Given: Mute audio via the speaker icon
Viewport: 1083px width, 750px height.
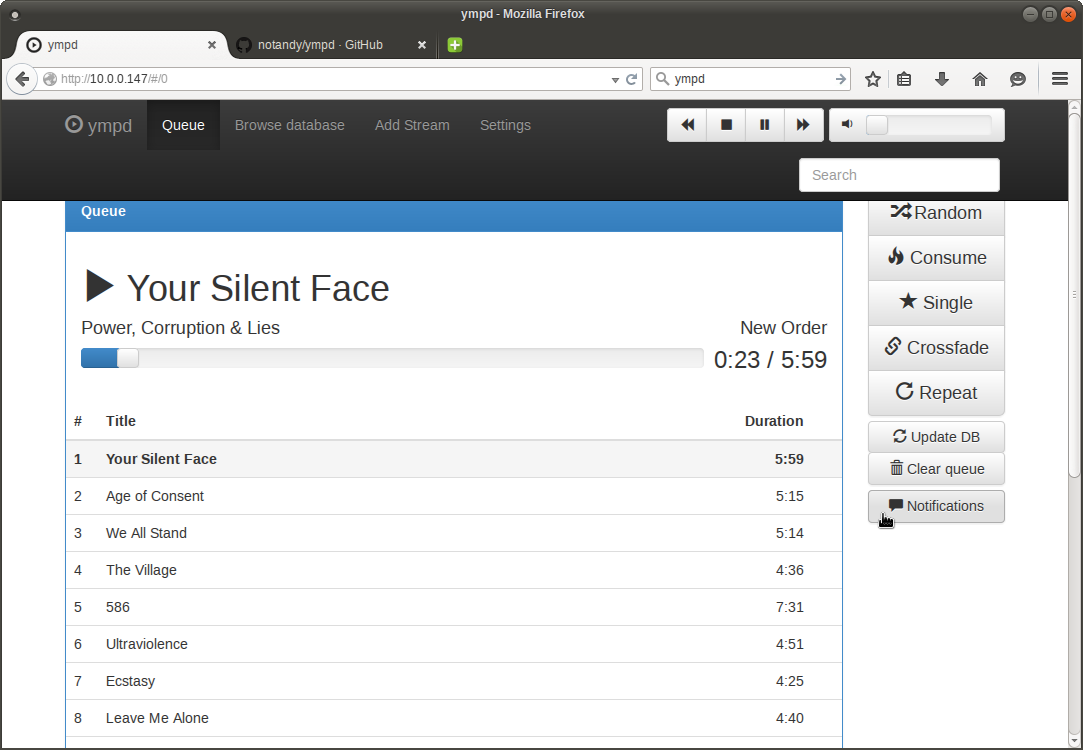Looking at the screenshot, I should coord(845,124).
